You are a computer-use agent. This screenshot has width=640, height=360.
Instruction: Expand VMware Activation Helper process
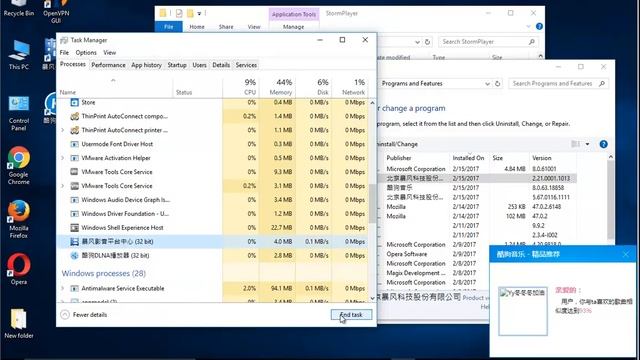(62, 158)
